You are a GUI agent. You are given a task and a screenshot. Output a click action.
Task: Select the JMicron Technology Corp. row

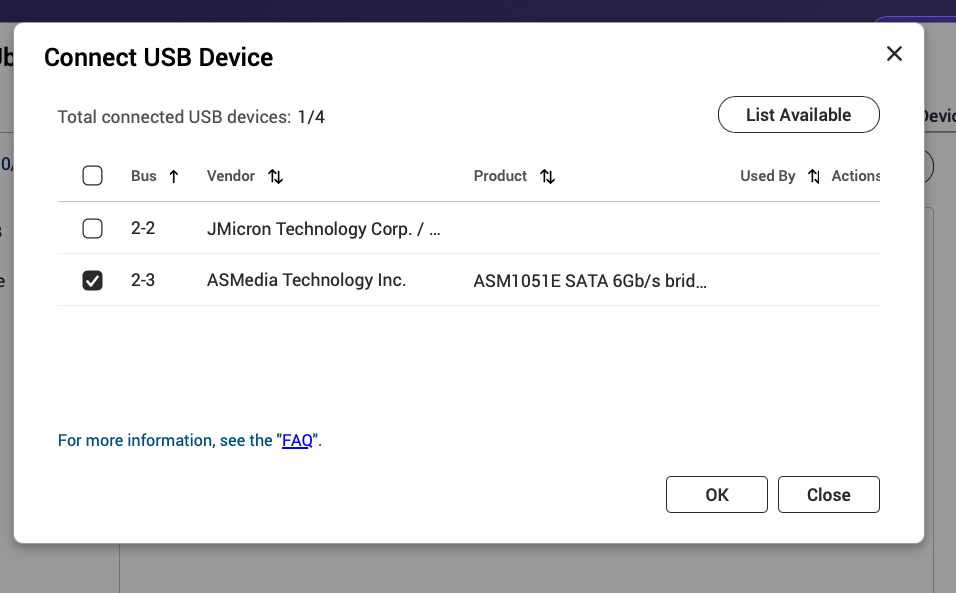pos(323,229)
